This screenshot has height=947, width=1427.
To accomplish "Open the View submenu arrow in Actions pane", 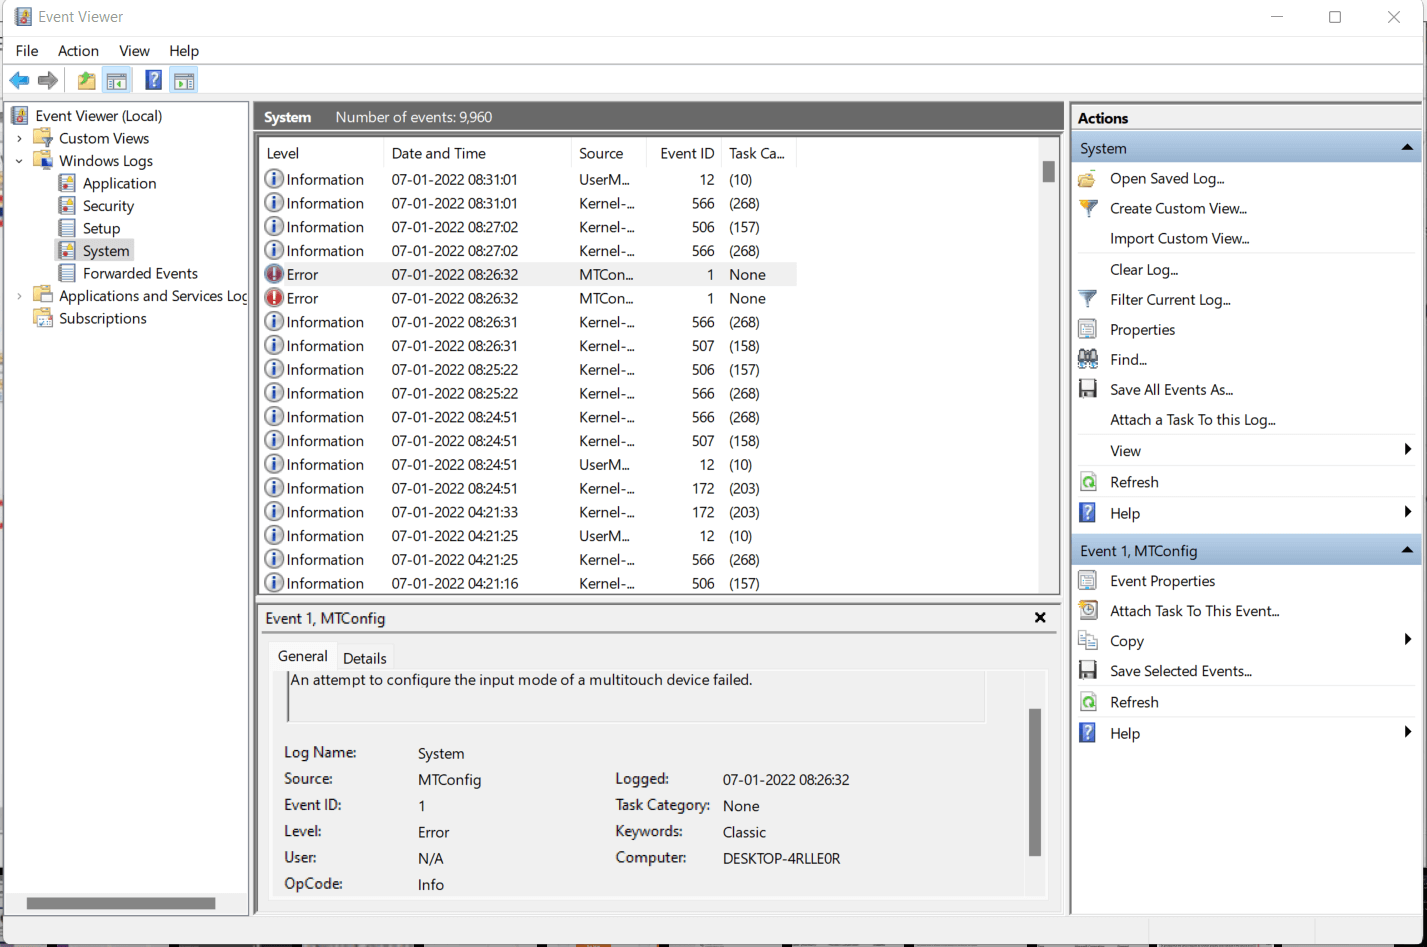I will 1408,451.
